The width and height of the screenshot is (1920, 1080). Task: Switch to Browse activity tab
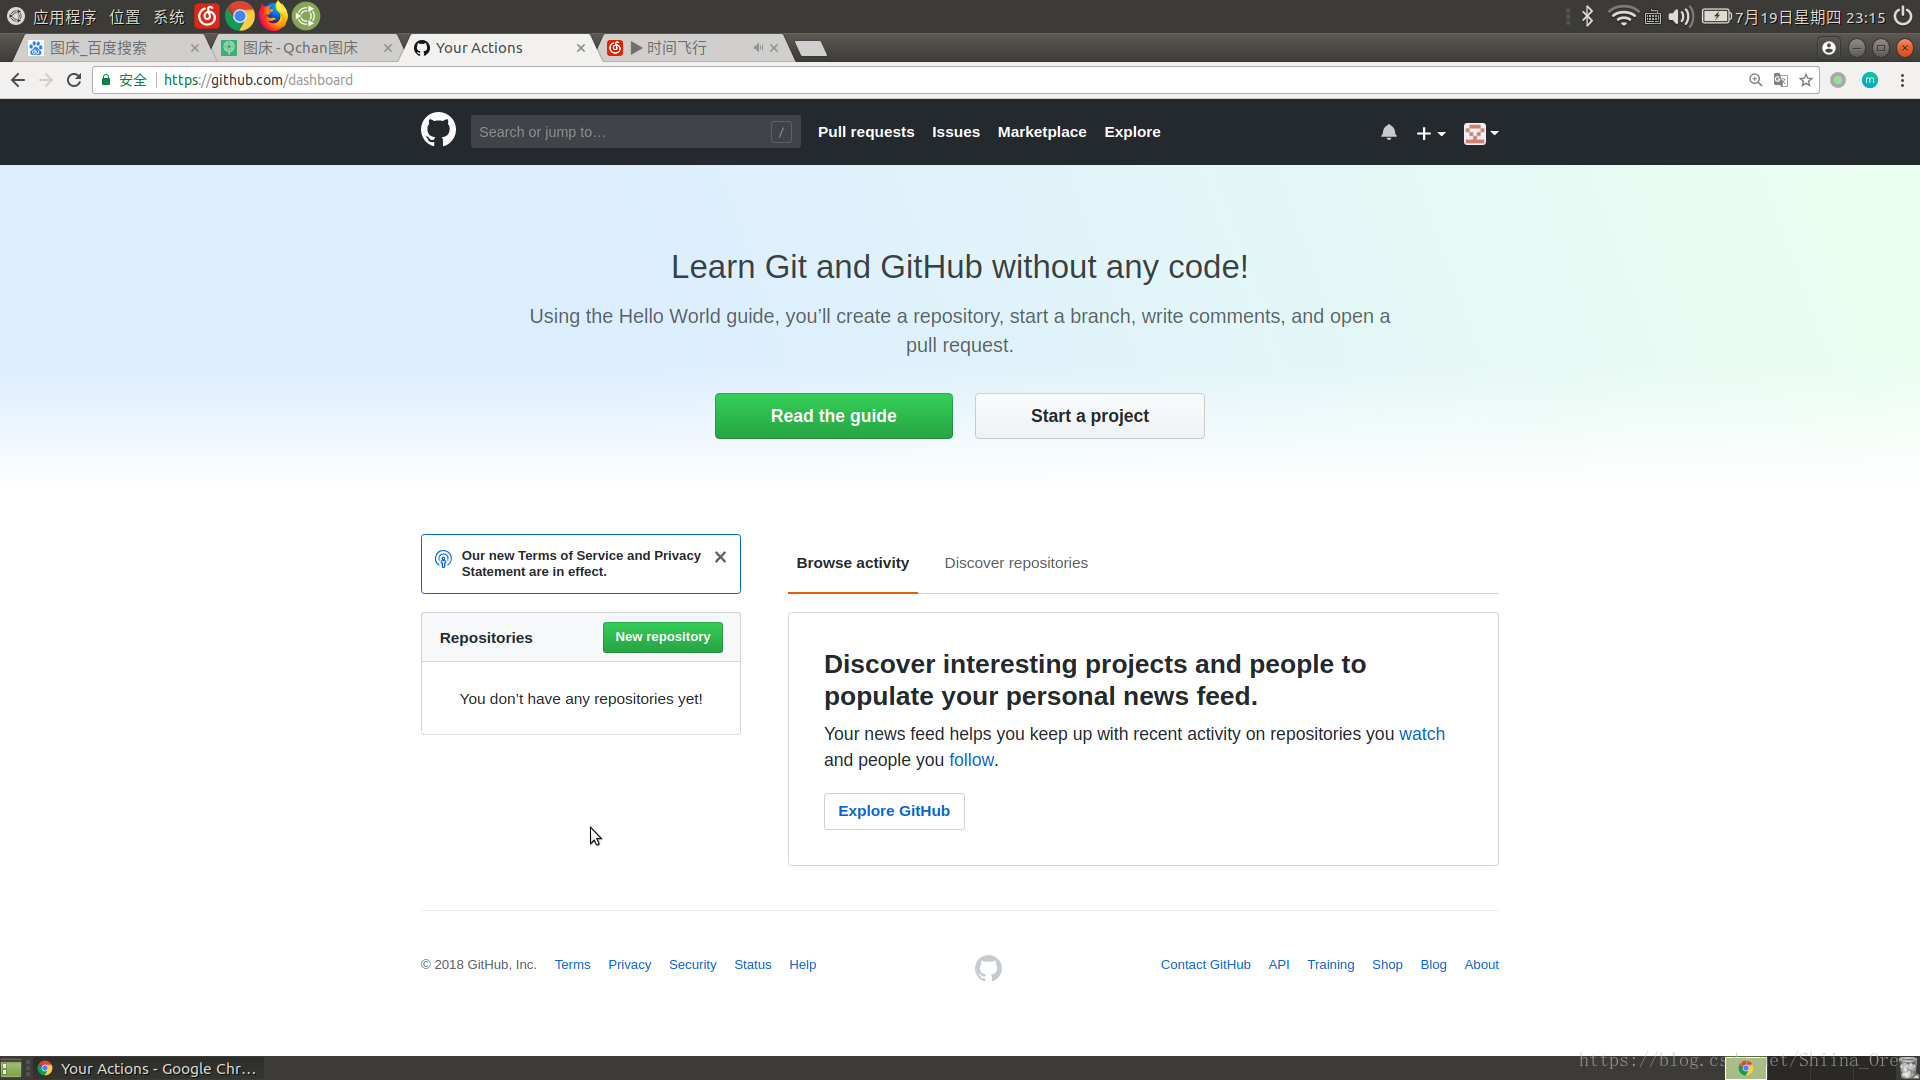tap(853, 563)
